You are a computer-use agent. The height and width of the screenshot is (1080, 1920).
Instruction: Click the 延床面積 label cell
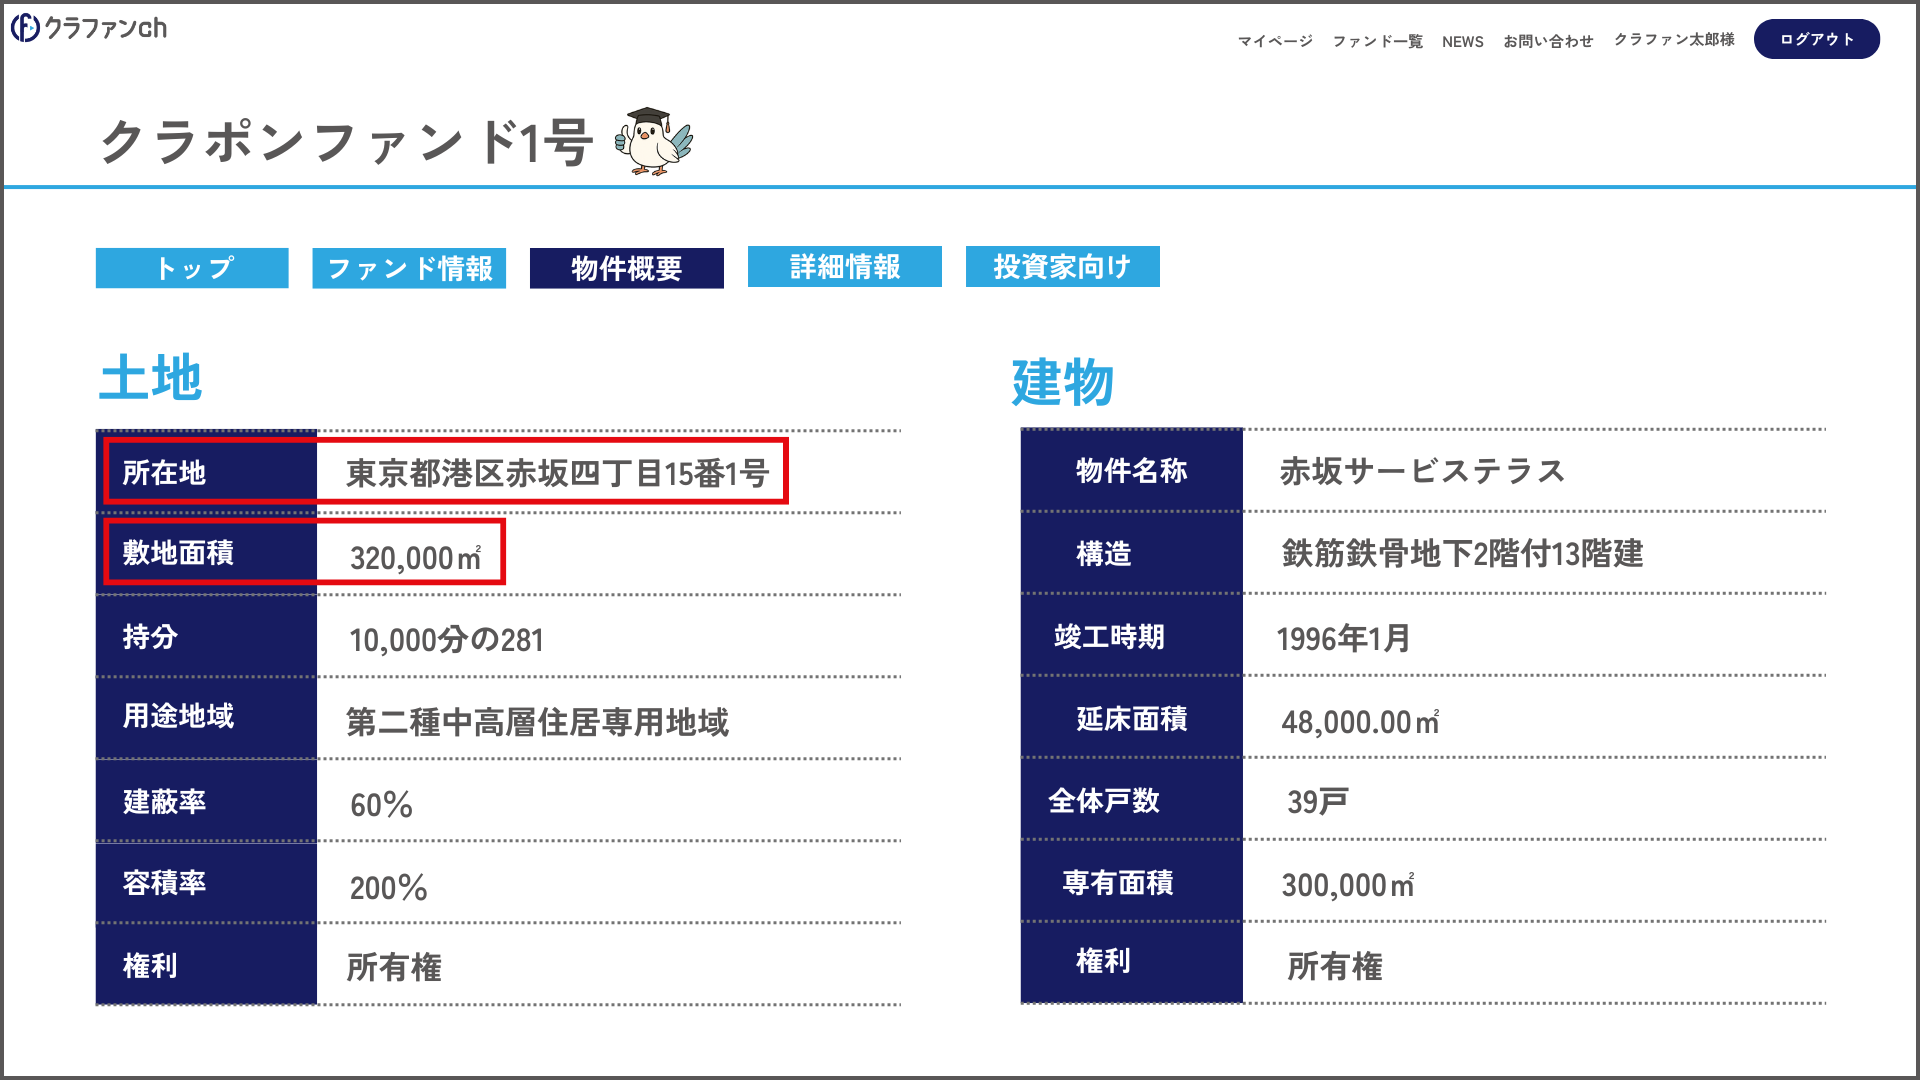tap(1131, 718)
